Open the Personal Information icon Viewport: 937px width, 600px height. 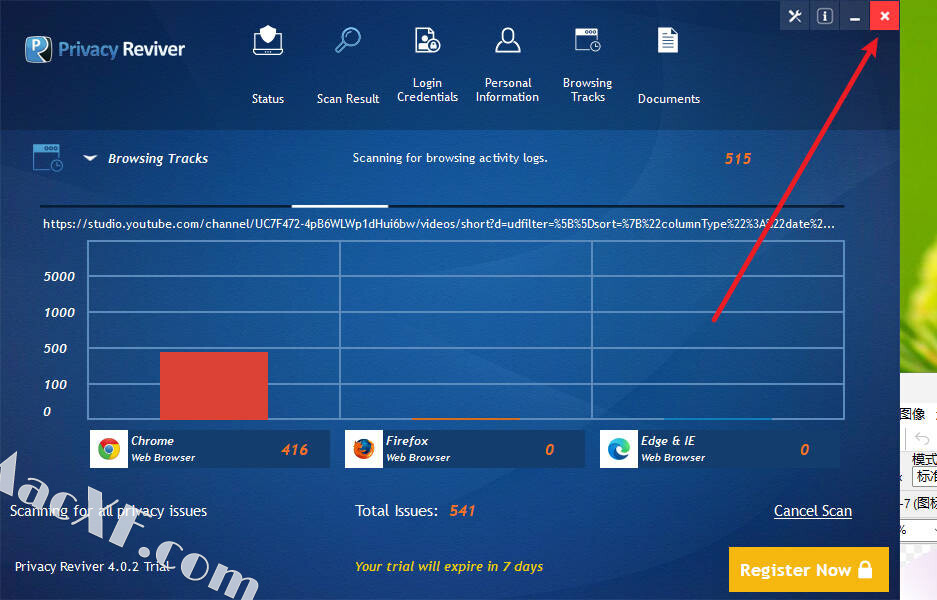508,40
